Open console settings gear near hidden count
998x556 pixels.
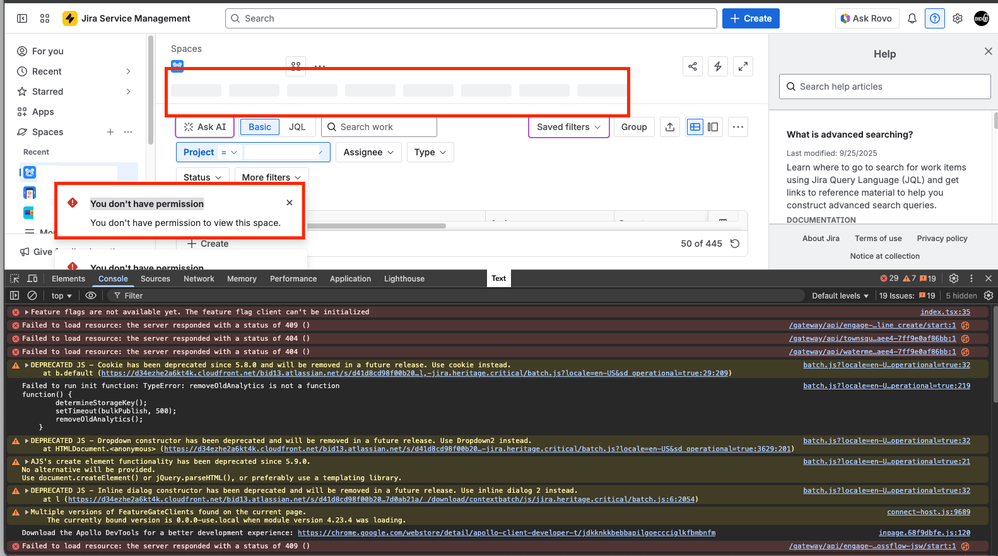(x=988, y=296)
